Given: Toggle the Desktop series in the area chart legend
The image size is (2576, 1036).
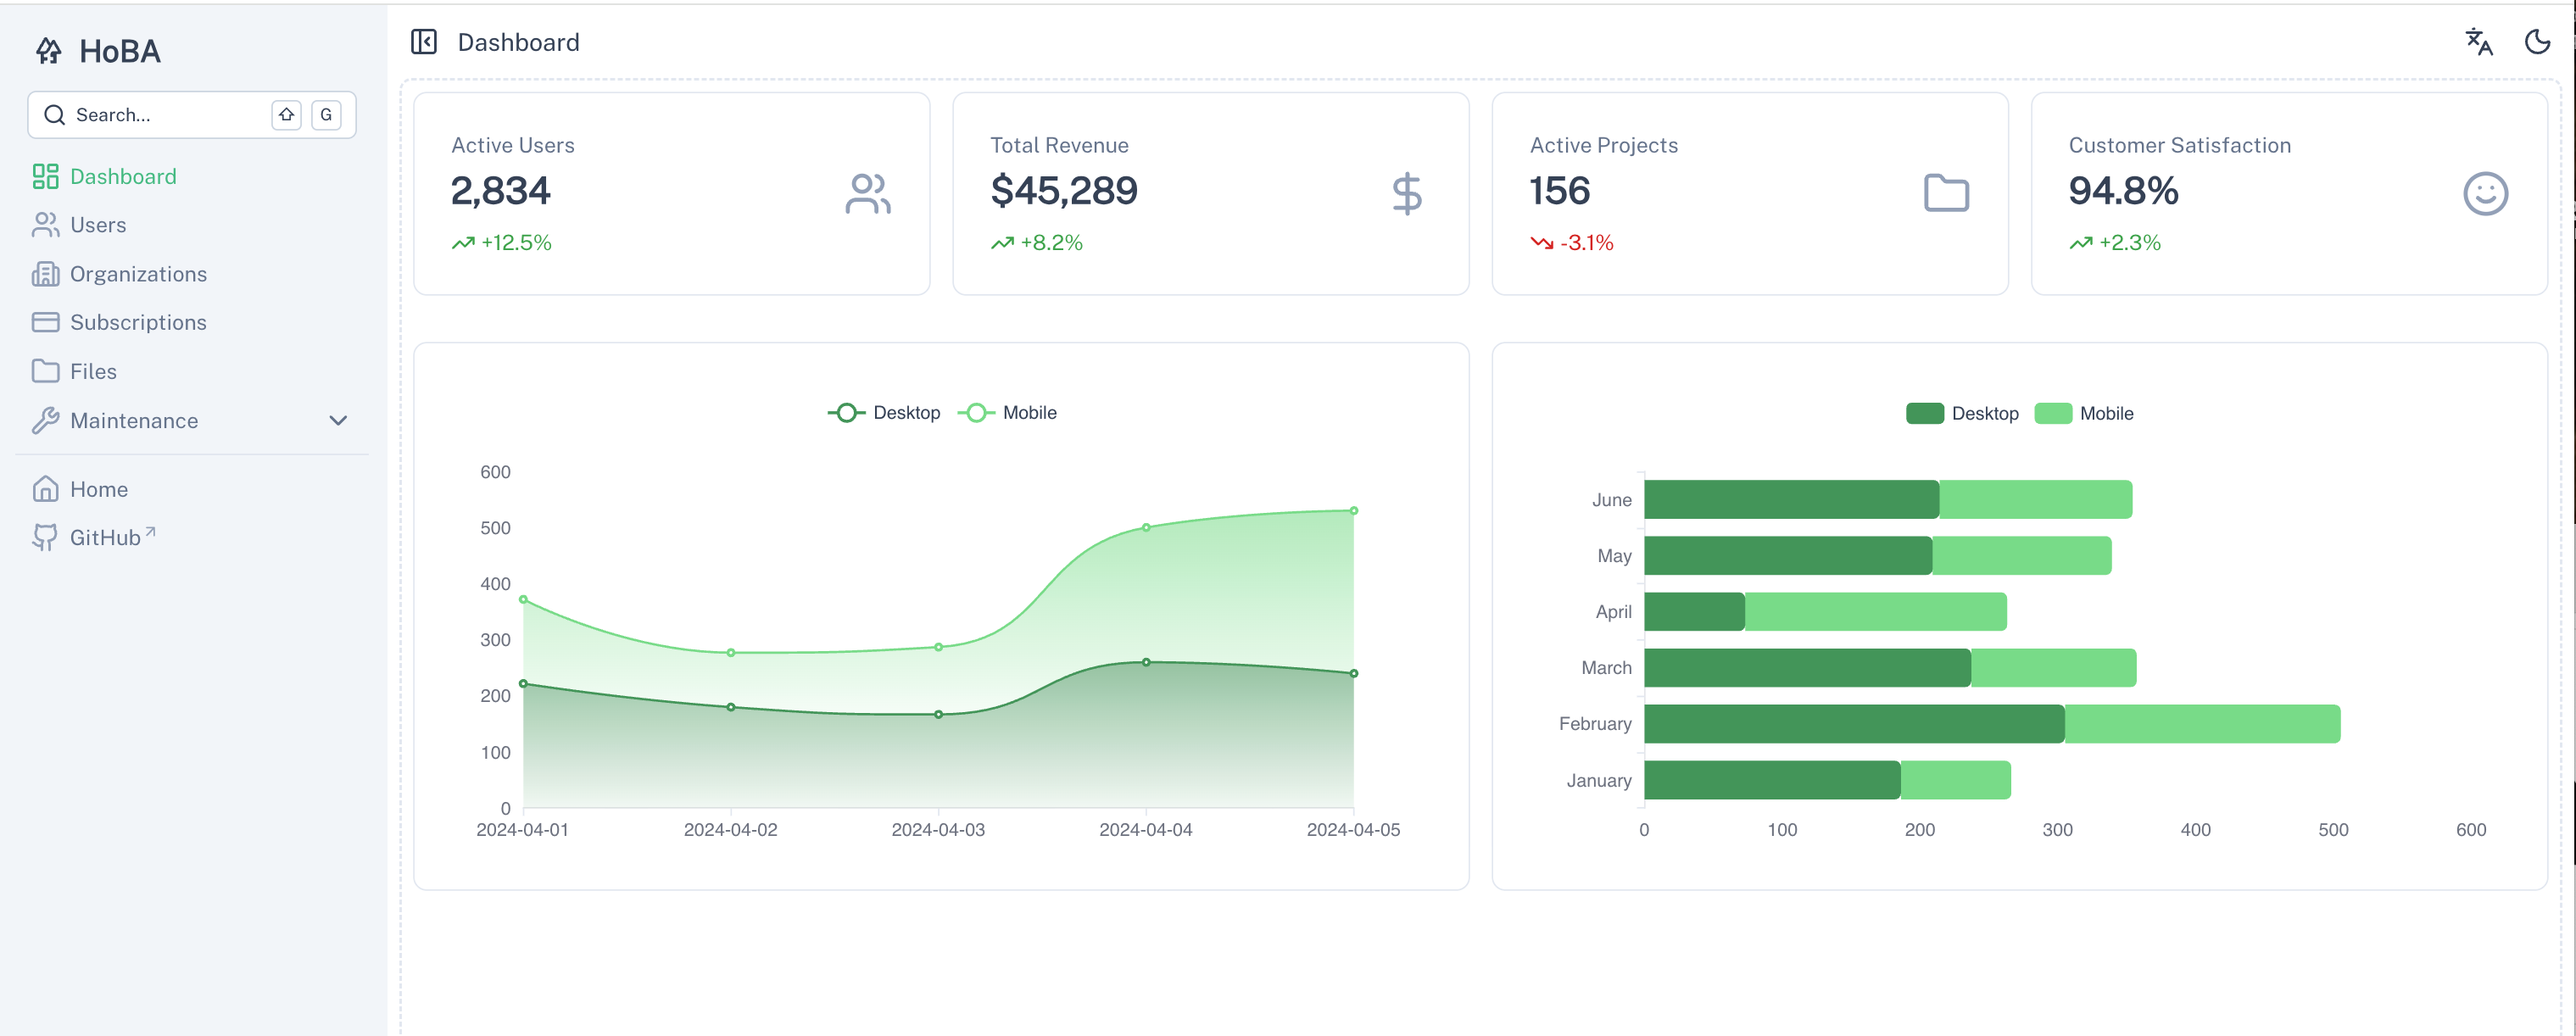Looking at the screenshot, I should (x=884, y=412).
